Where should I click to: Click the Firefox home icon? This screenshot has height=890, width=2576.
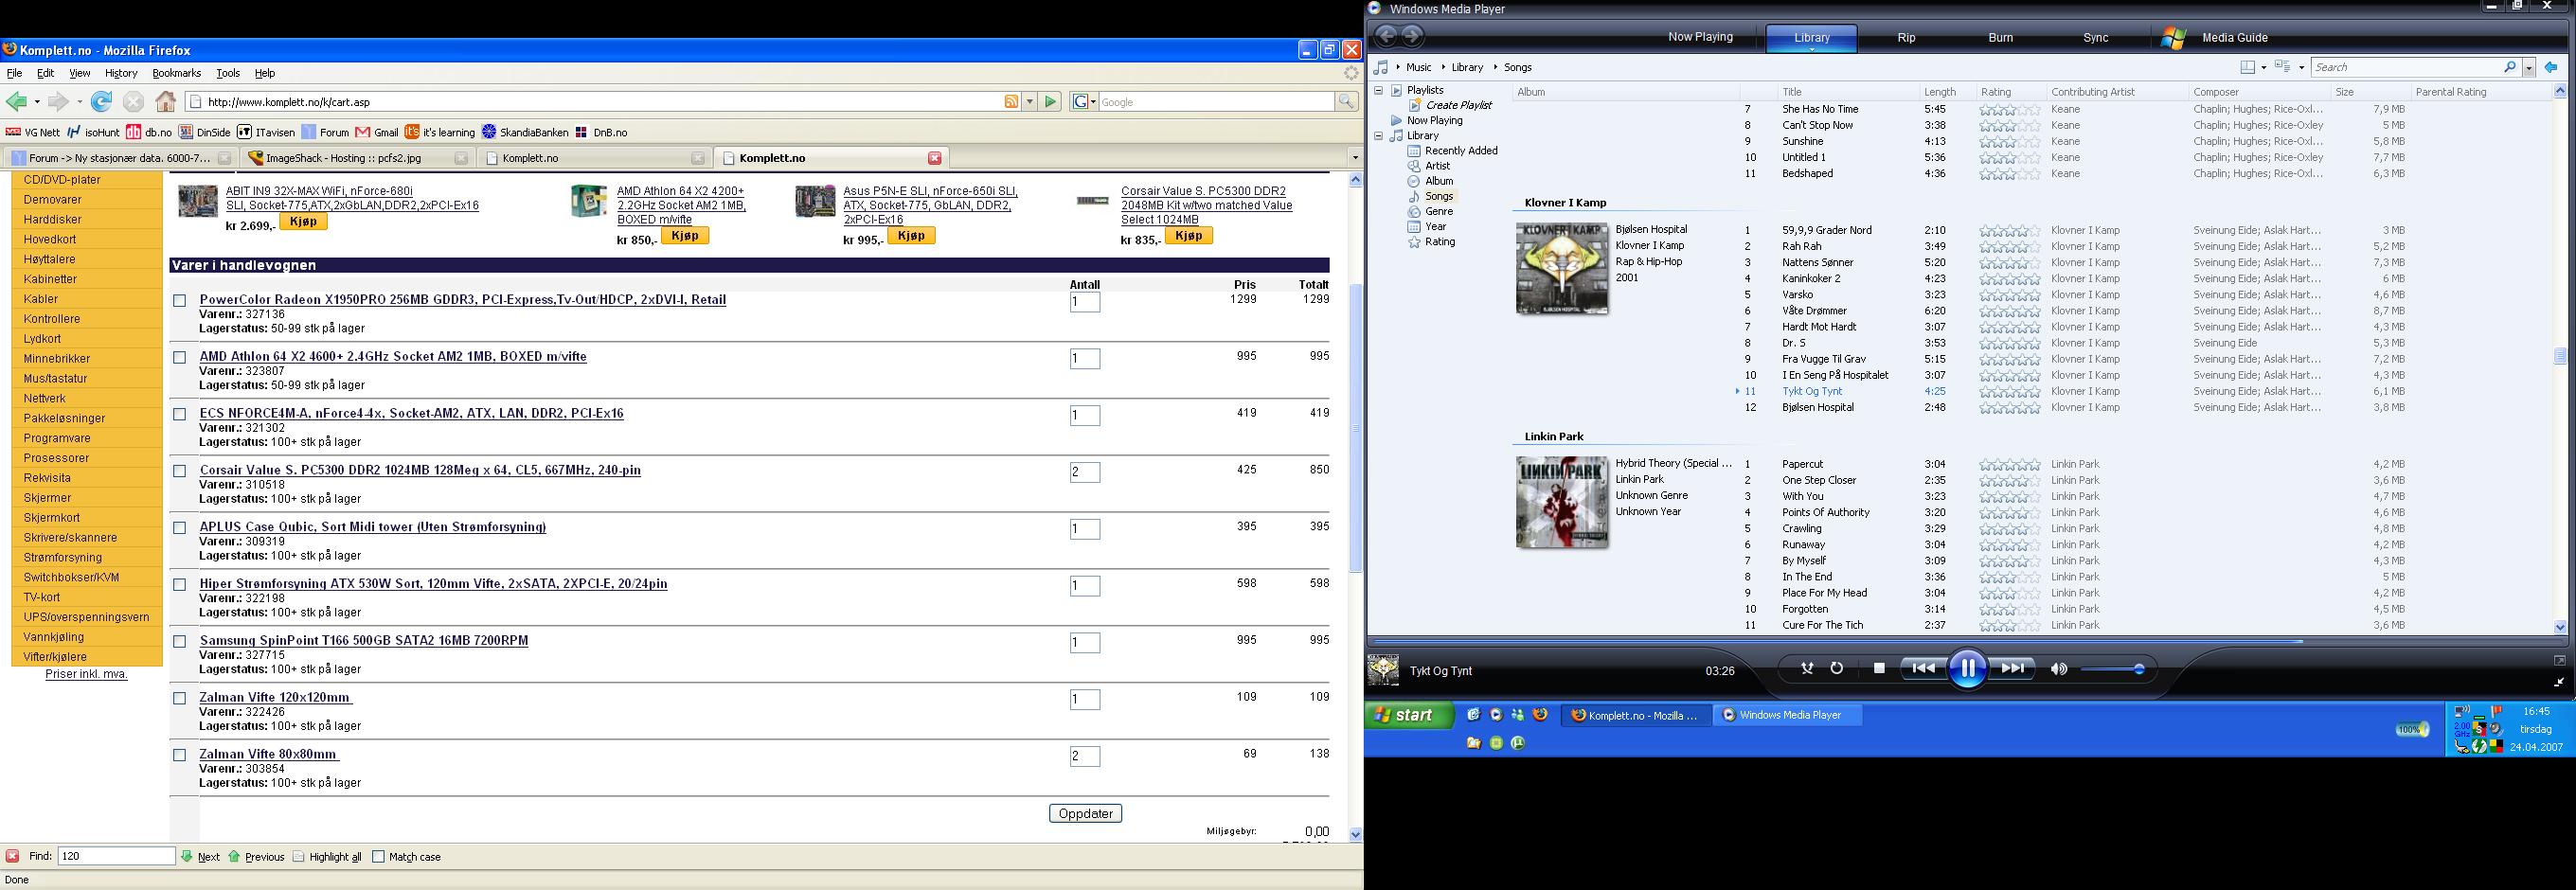click(x=166, y=102)
